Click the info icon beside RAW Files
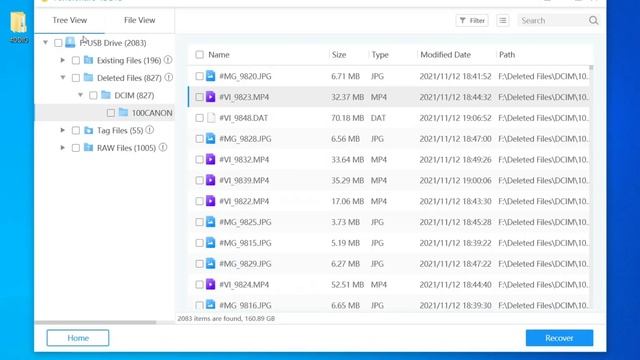640x360 pixels. pyautogui.click(x=163, y=147)
